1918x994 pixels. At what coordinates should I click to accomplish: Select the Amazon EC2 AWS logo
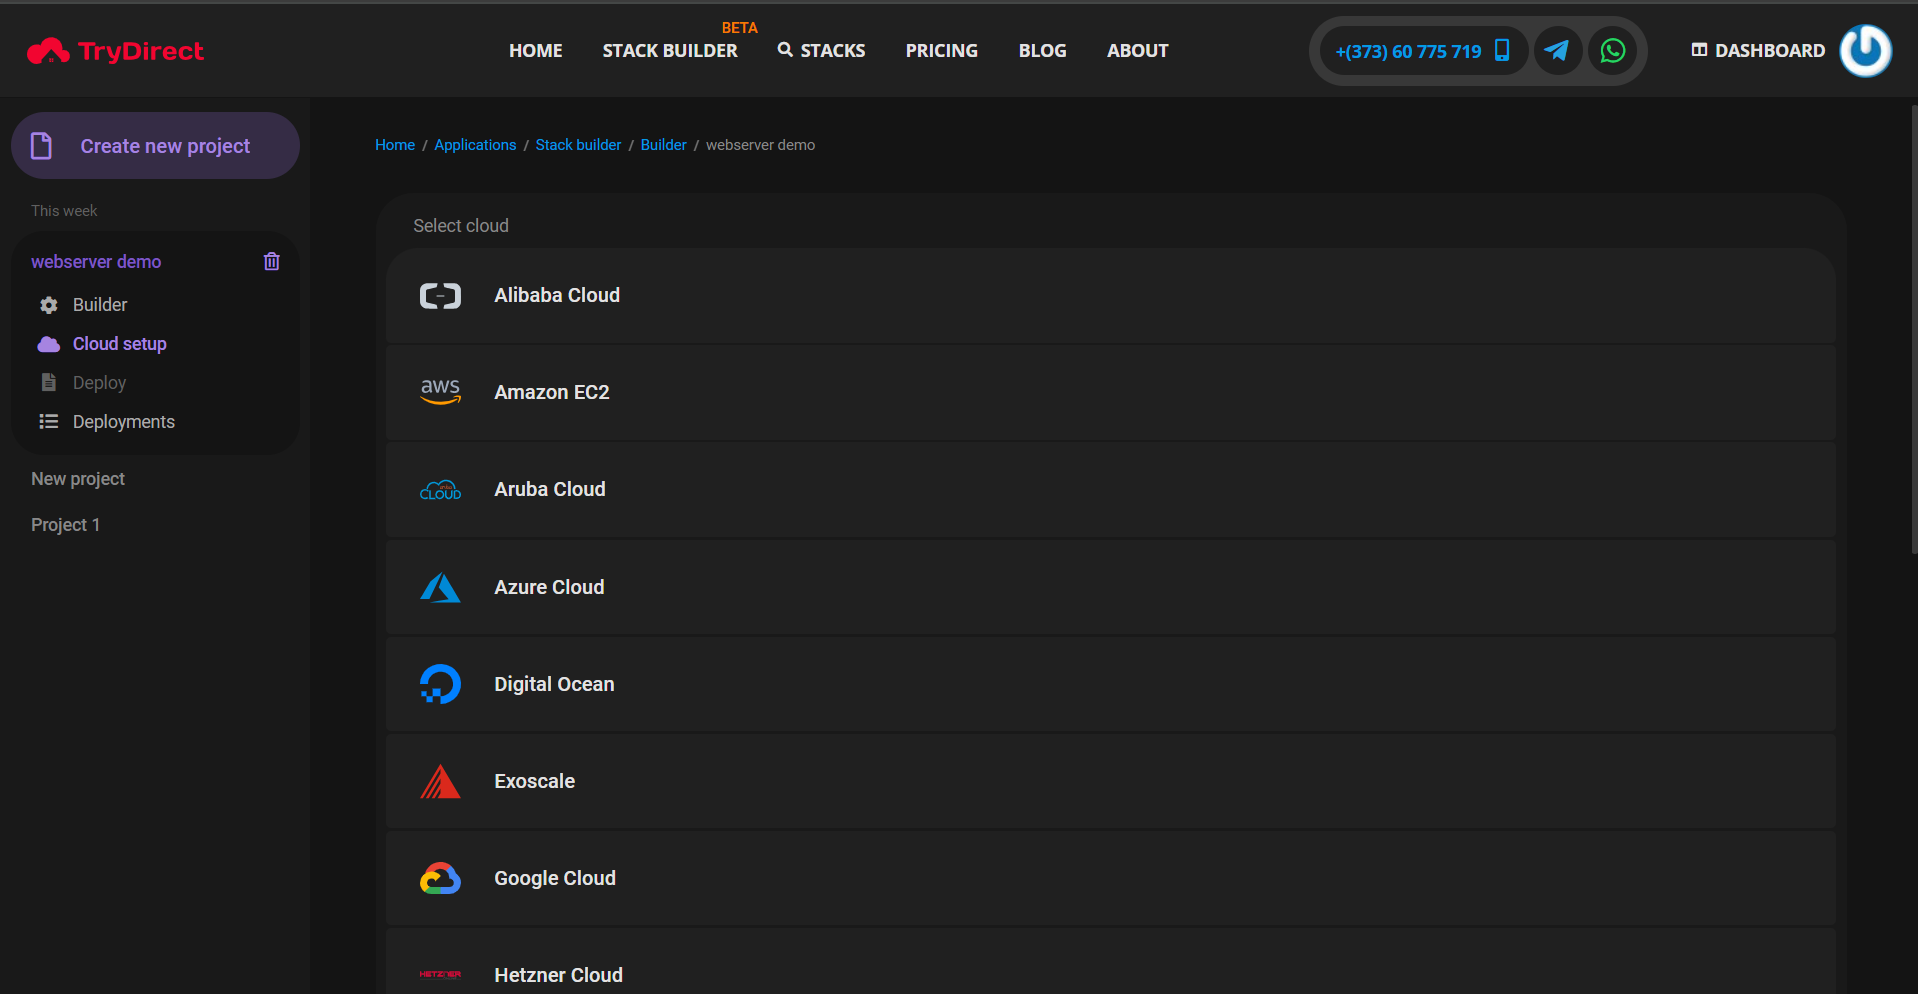tap(440, 392)
